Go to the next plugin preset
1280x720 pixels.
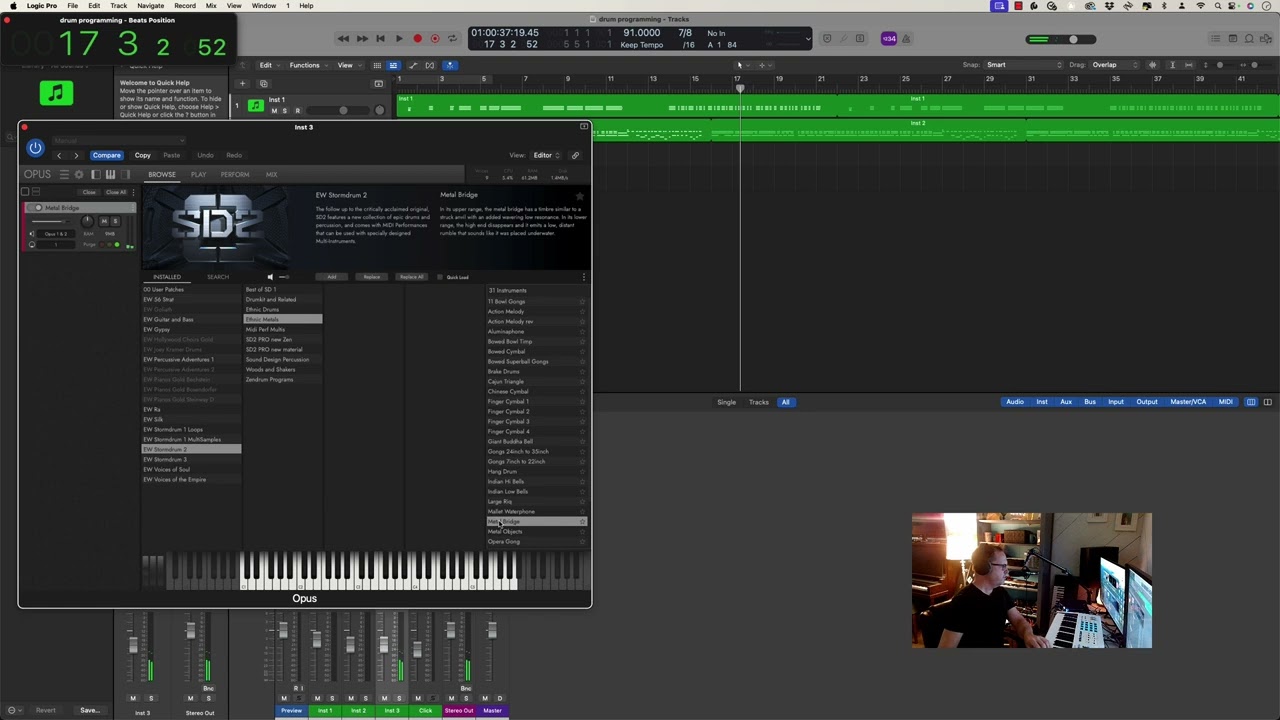(76, 155)
